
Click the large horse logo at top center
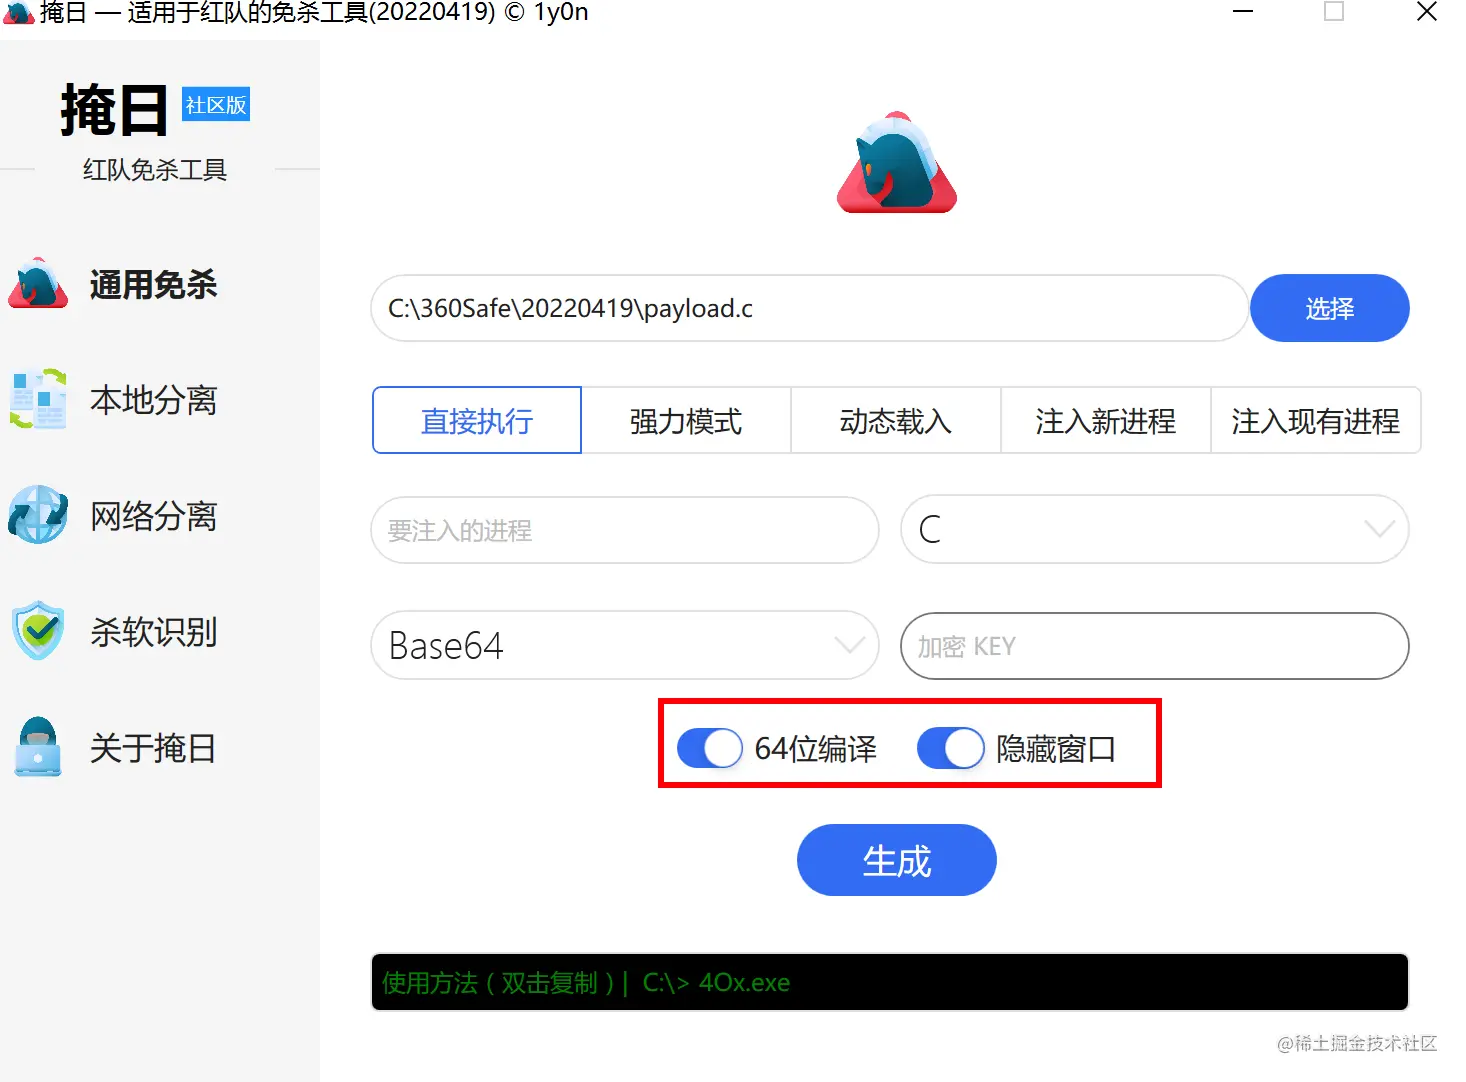897,162
